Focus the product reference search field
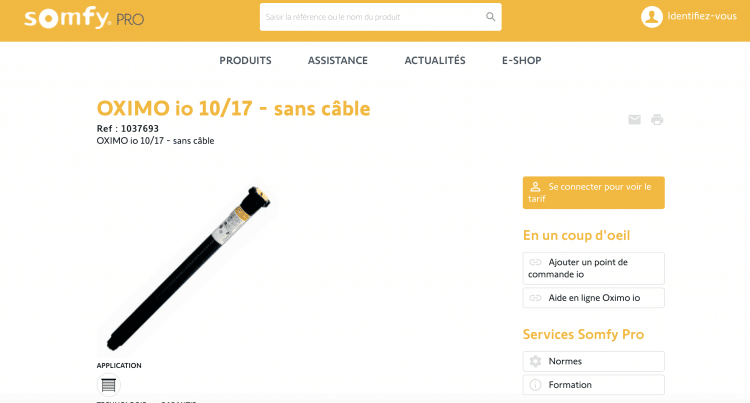The height and width of the screenshot is (403, 750). pos(373,17)
